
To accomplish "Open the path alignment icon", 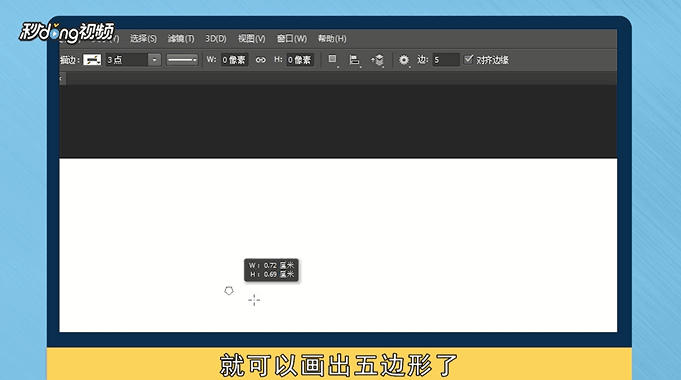I will pos(355,60).
